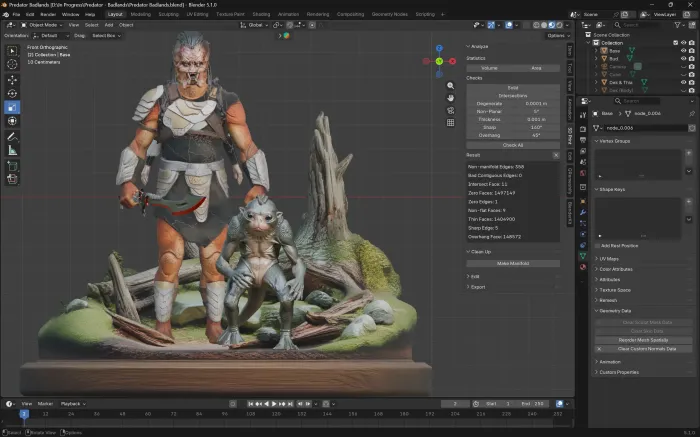Pin the properties context with pin icon
The image size is (700, 437).
692,114
